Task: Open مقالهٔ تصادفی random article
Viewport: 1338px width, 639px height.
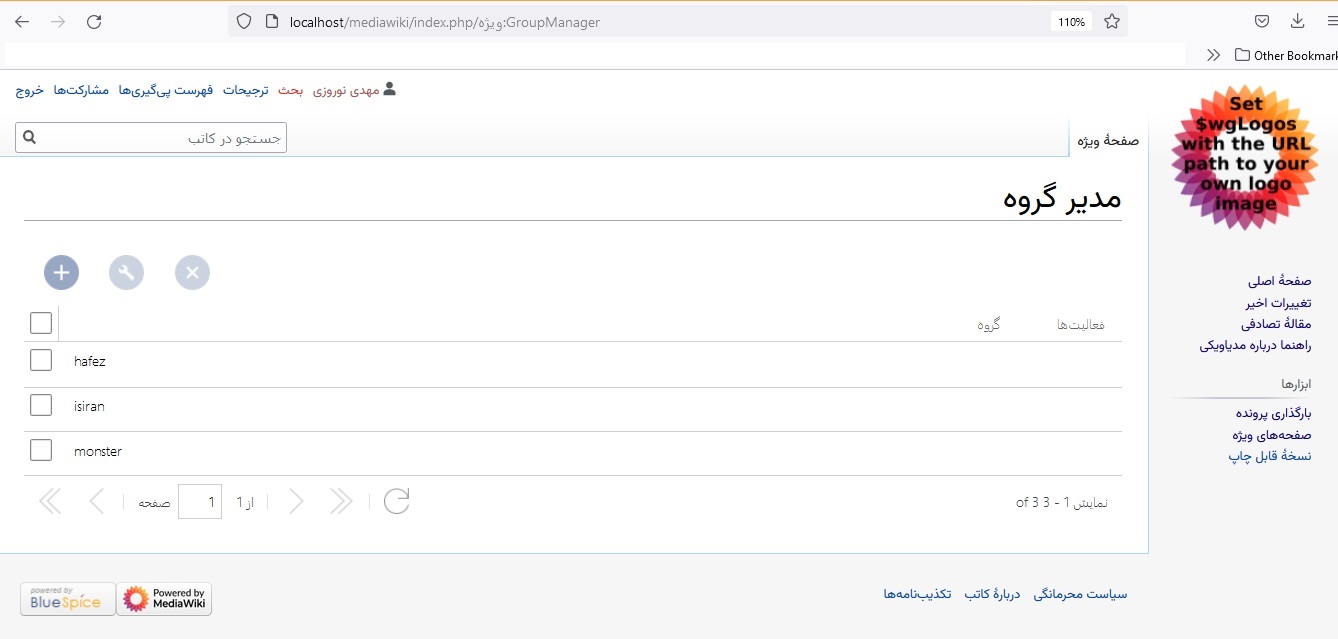Action: click(x=1276, y=324)
